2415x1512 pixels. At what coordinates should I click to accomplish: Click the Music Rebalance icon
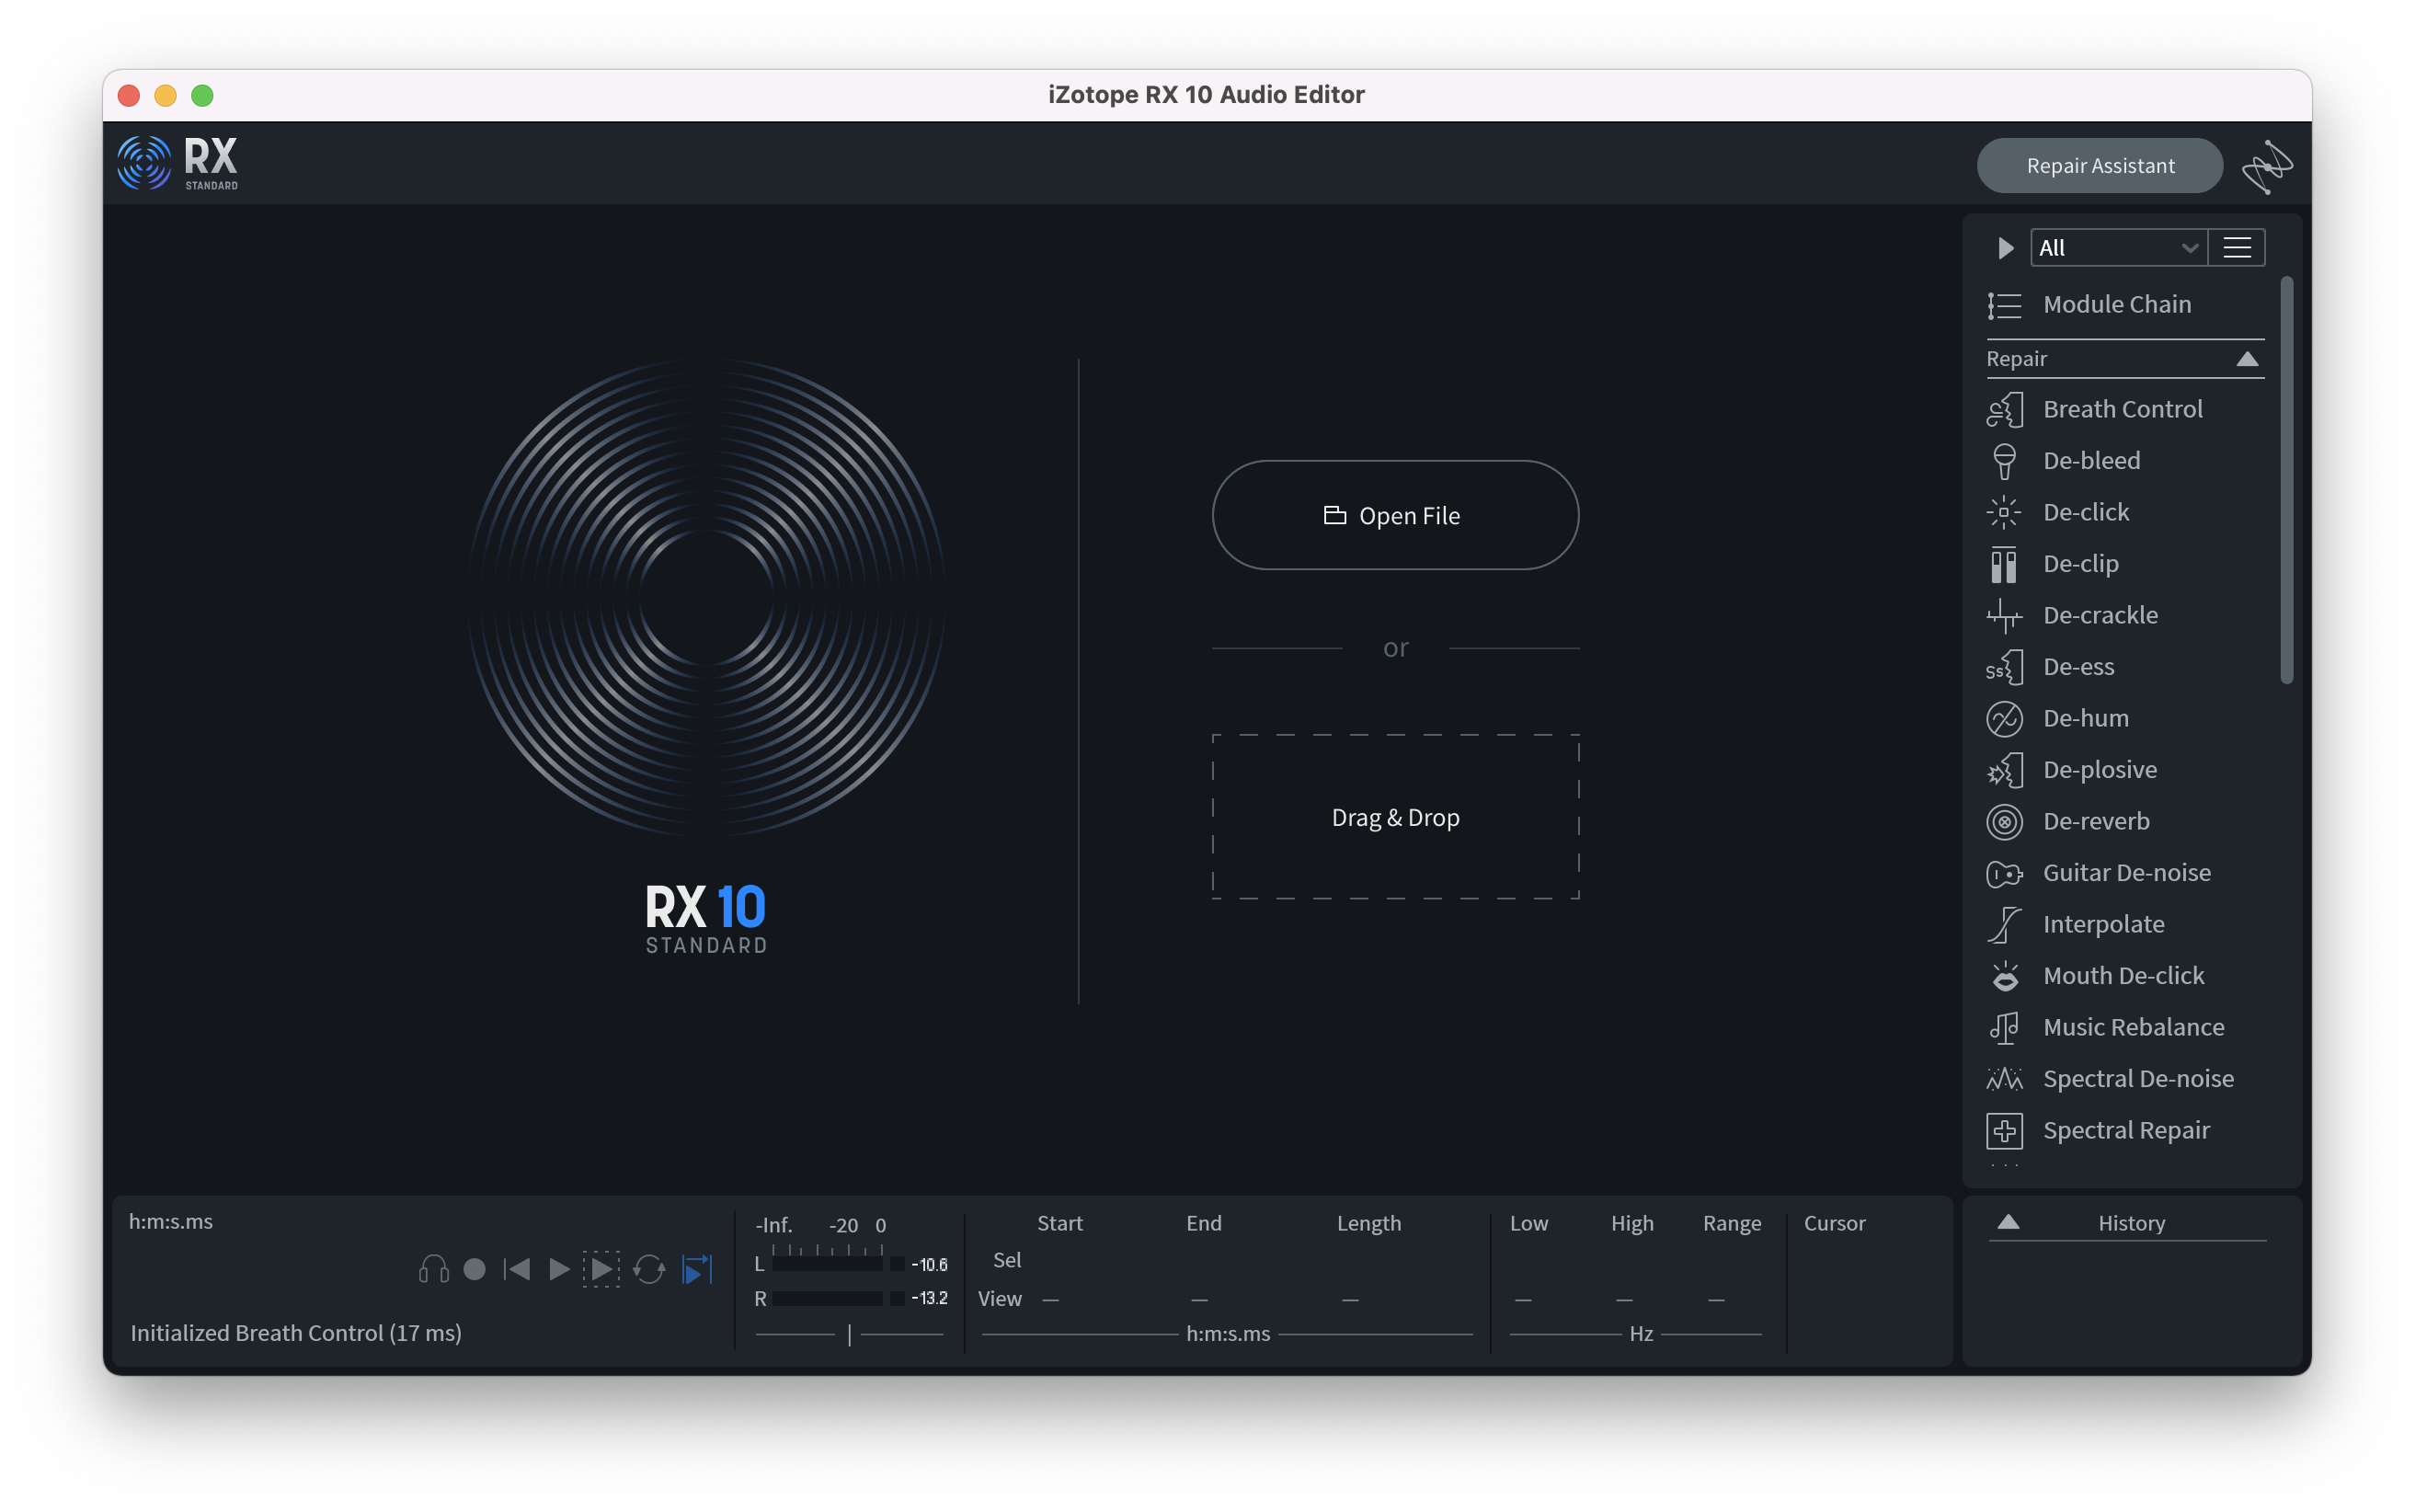(2004, 1026)
